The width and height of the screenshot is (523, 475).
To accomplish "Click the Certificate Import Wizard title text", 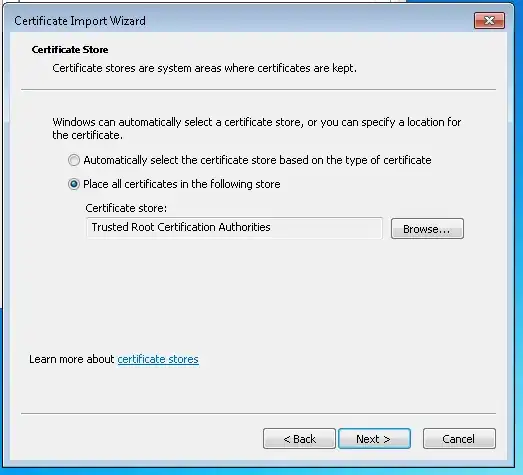I will pos(80,21).
